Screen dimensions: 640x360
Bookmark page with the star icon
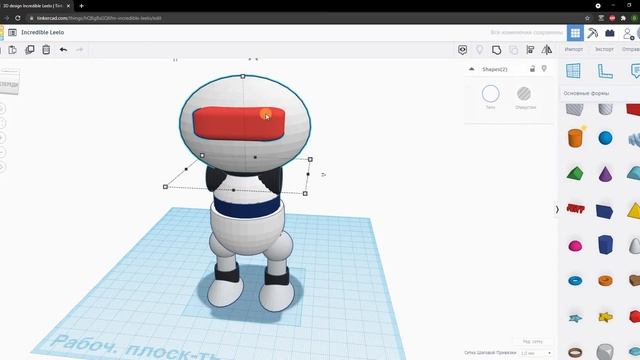587,18
